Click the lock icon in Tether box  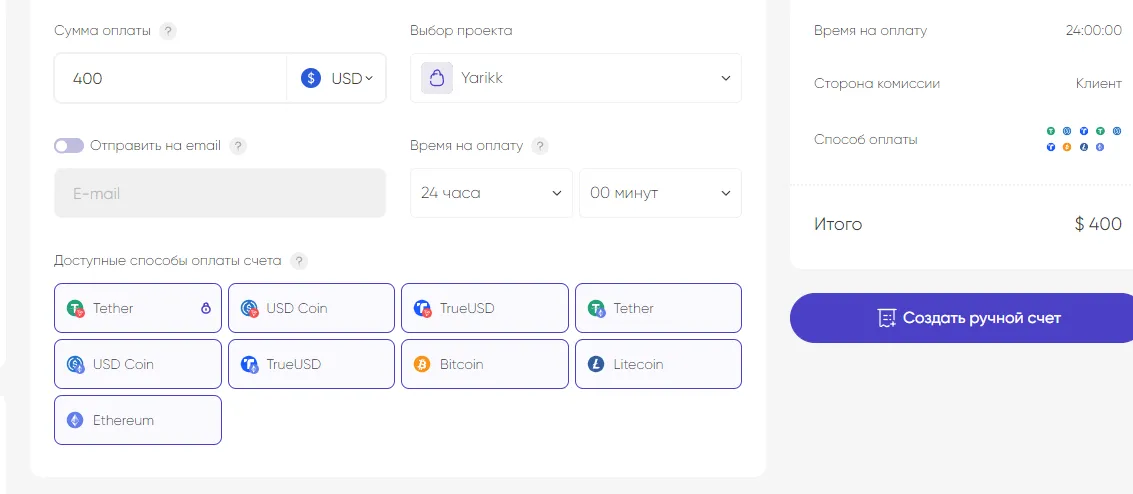[x=206, y=308]
